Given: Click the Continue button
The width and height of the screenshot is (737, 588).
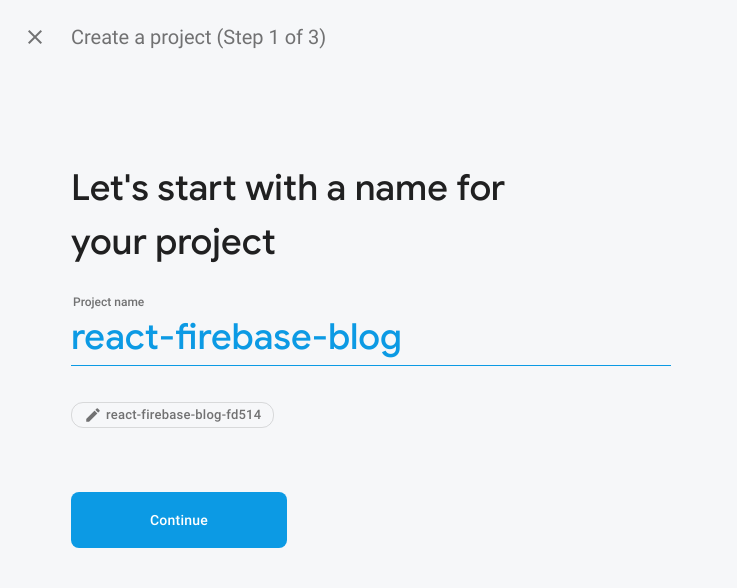Looking at the screenshot, I should tap(179, 520).
